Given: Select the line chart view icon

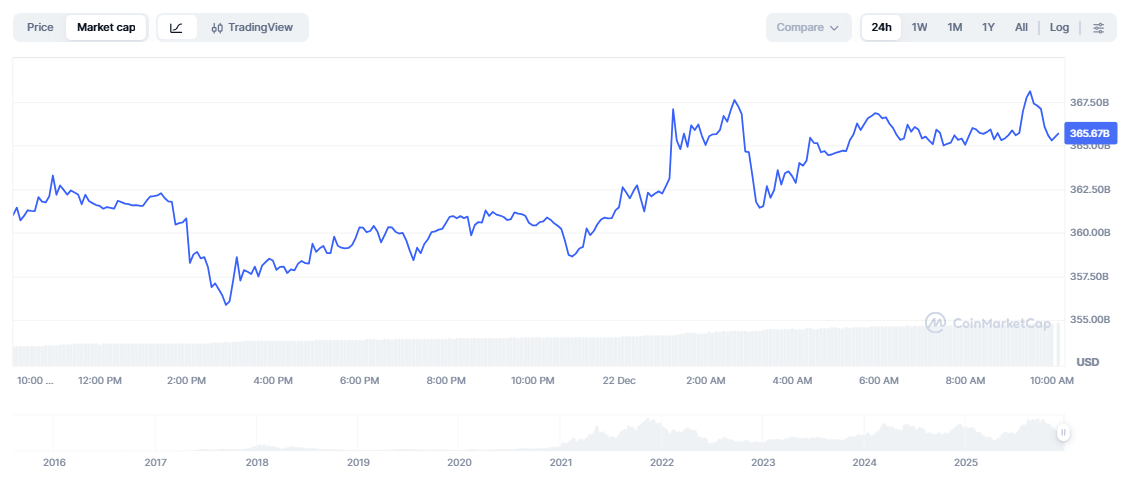Looking at the screenshot, I should (176, 28).
